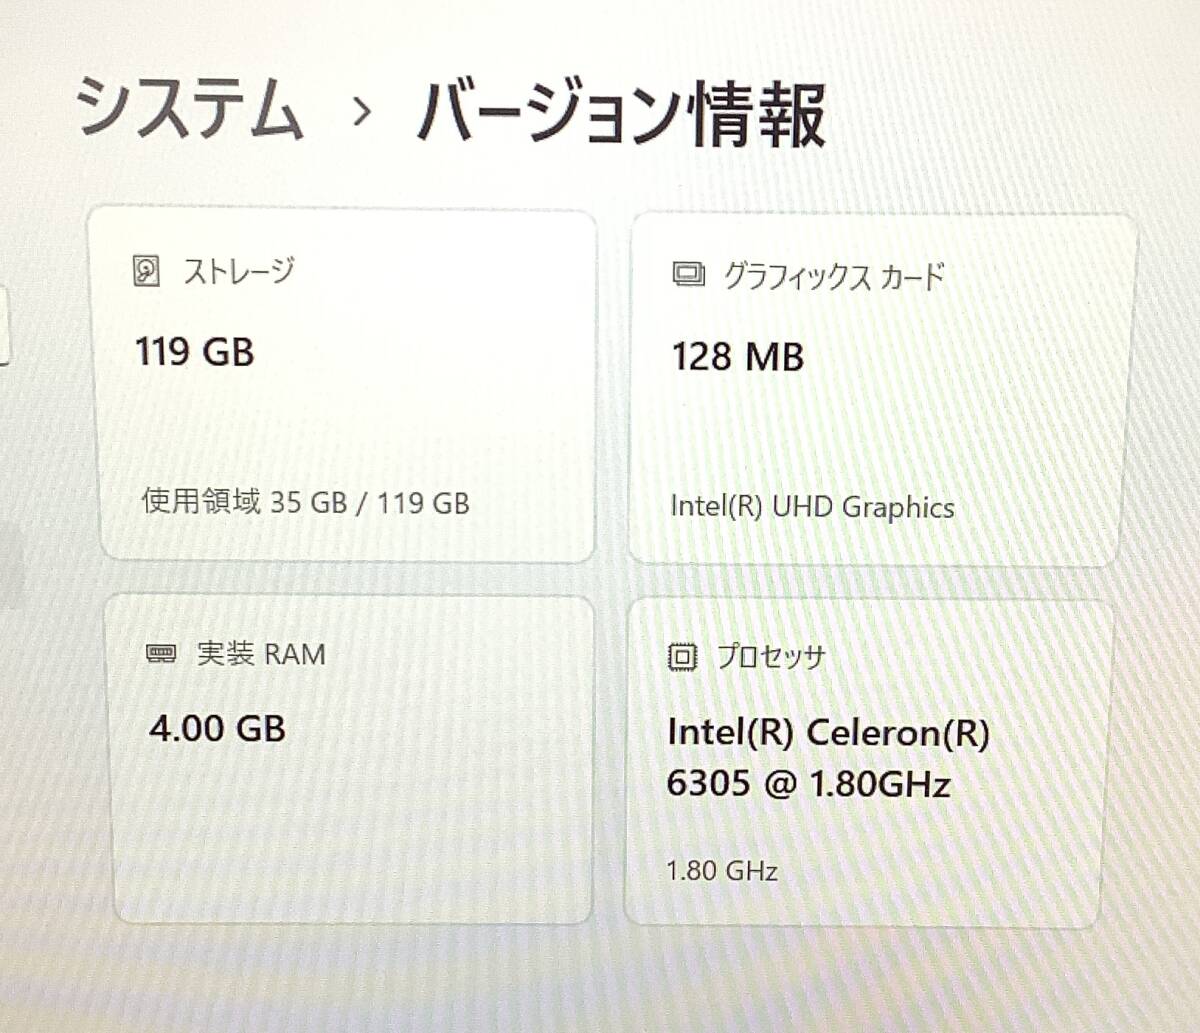
Task: Click the small 1.80 GHz speed text
Action: [x=722, y=871]
